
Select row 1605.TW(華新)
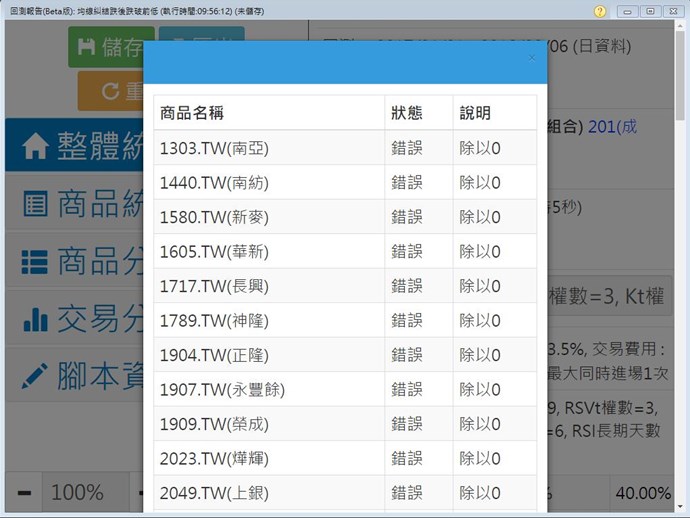click(x=345, y=251)
